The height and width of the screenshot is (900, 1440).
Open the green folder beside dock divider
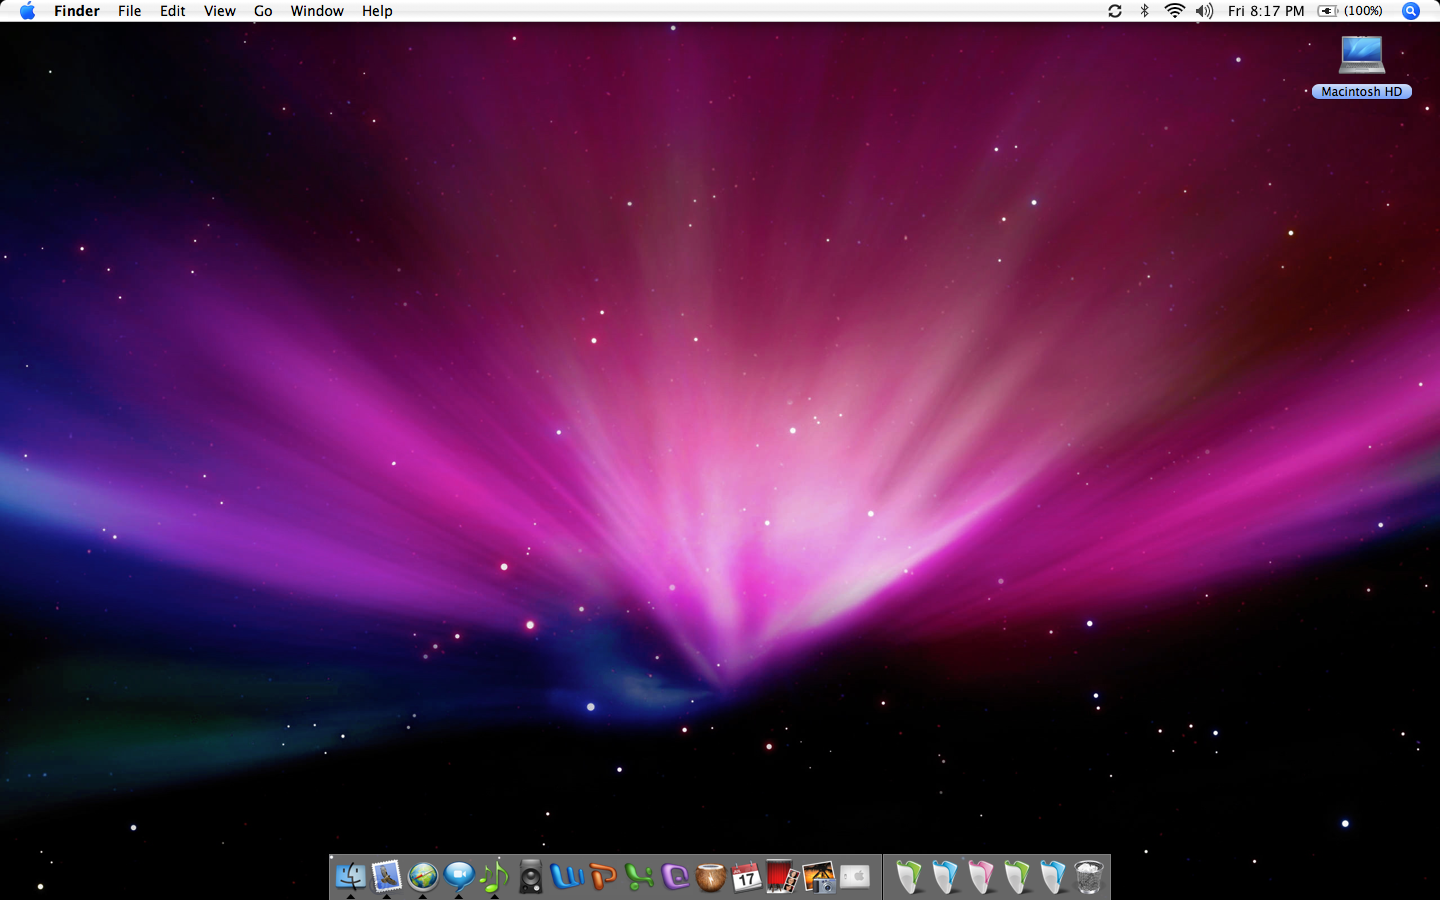click(909, 877)
